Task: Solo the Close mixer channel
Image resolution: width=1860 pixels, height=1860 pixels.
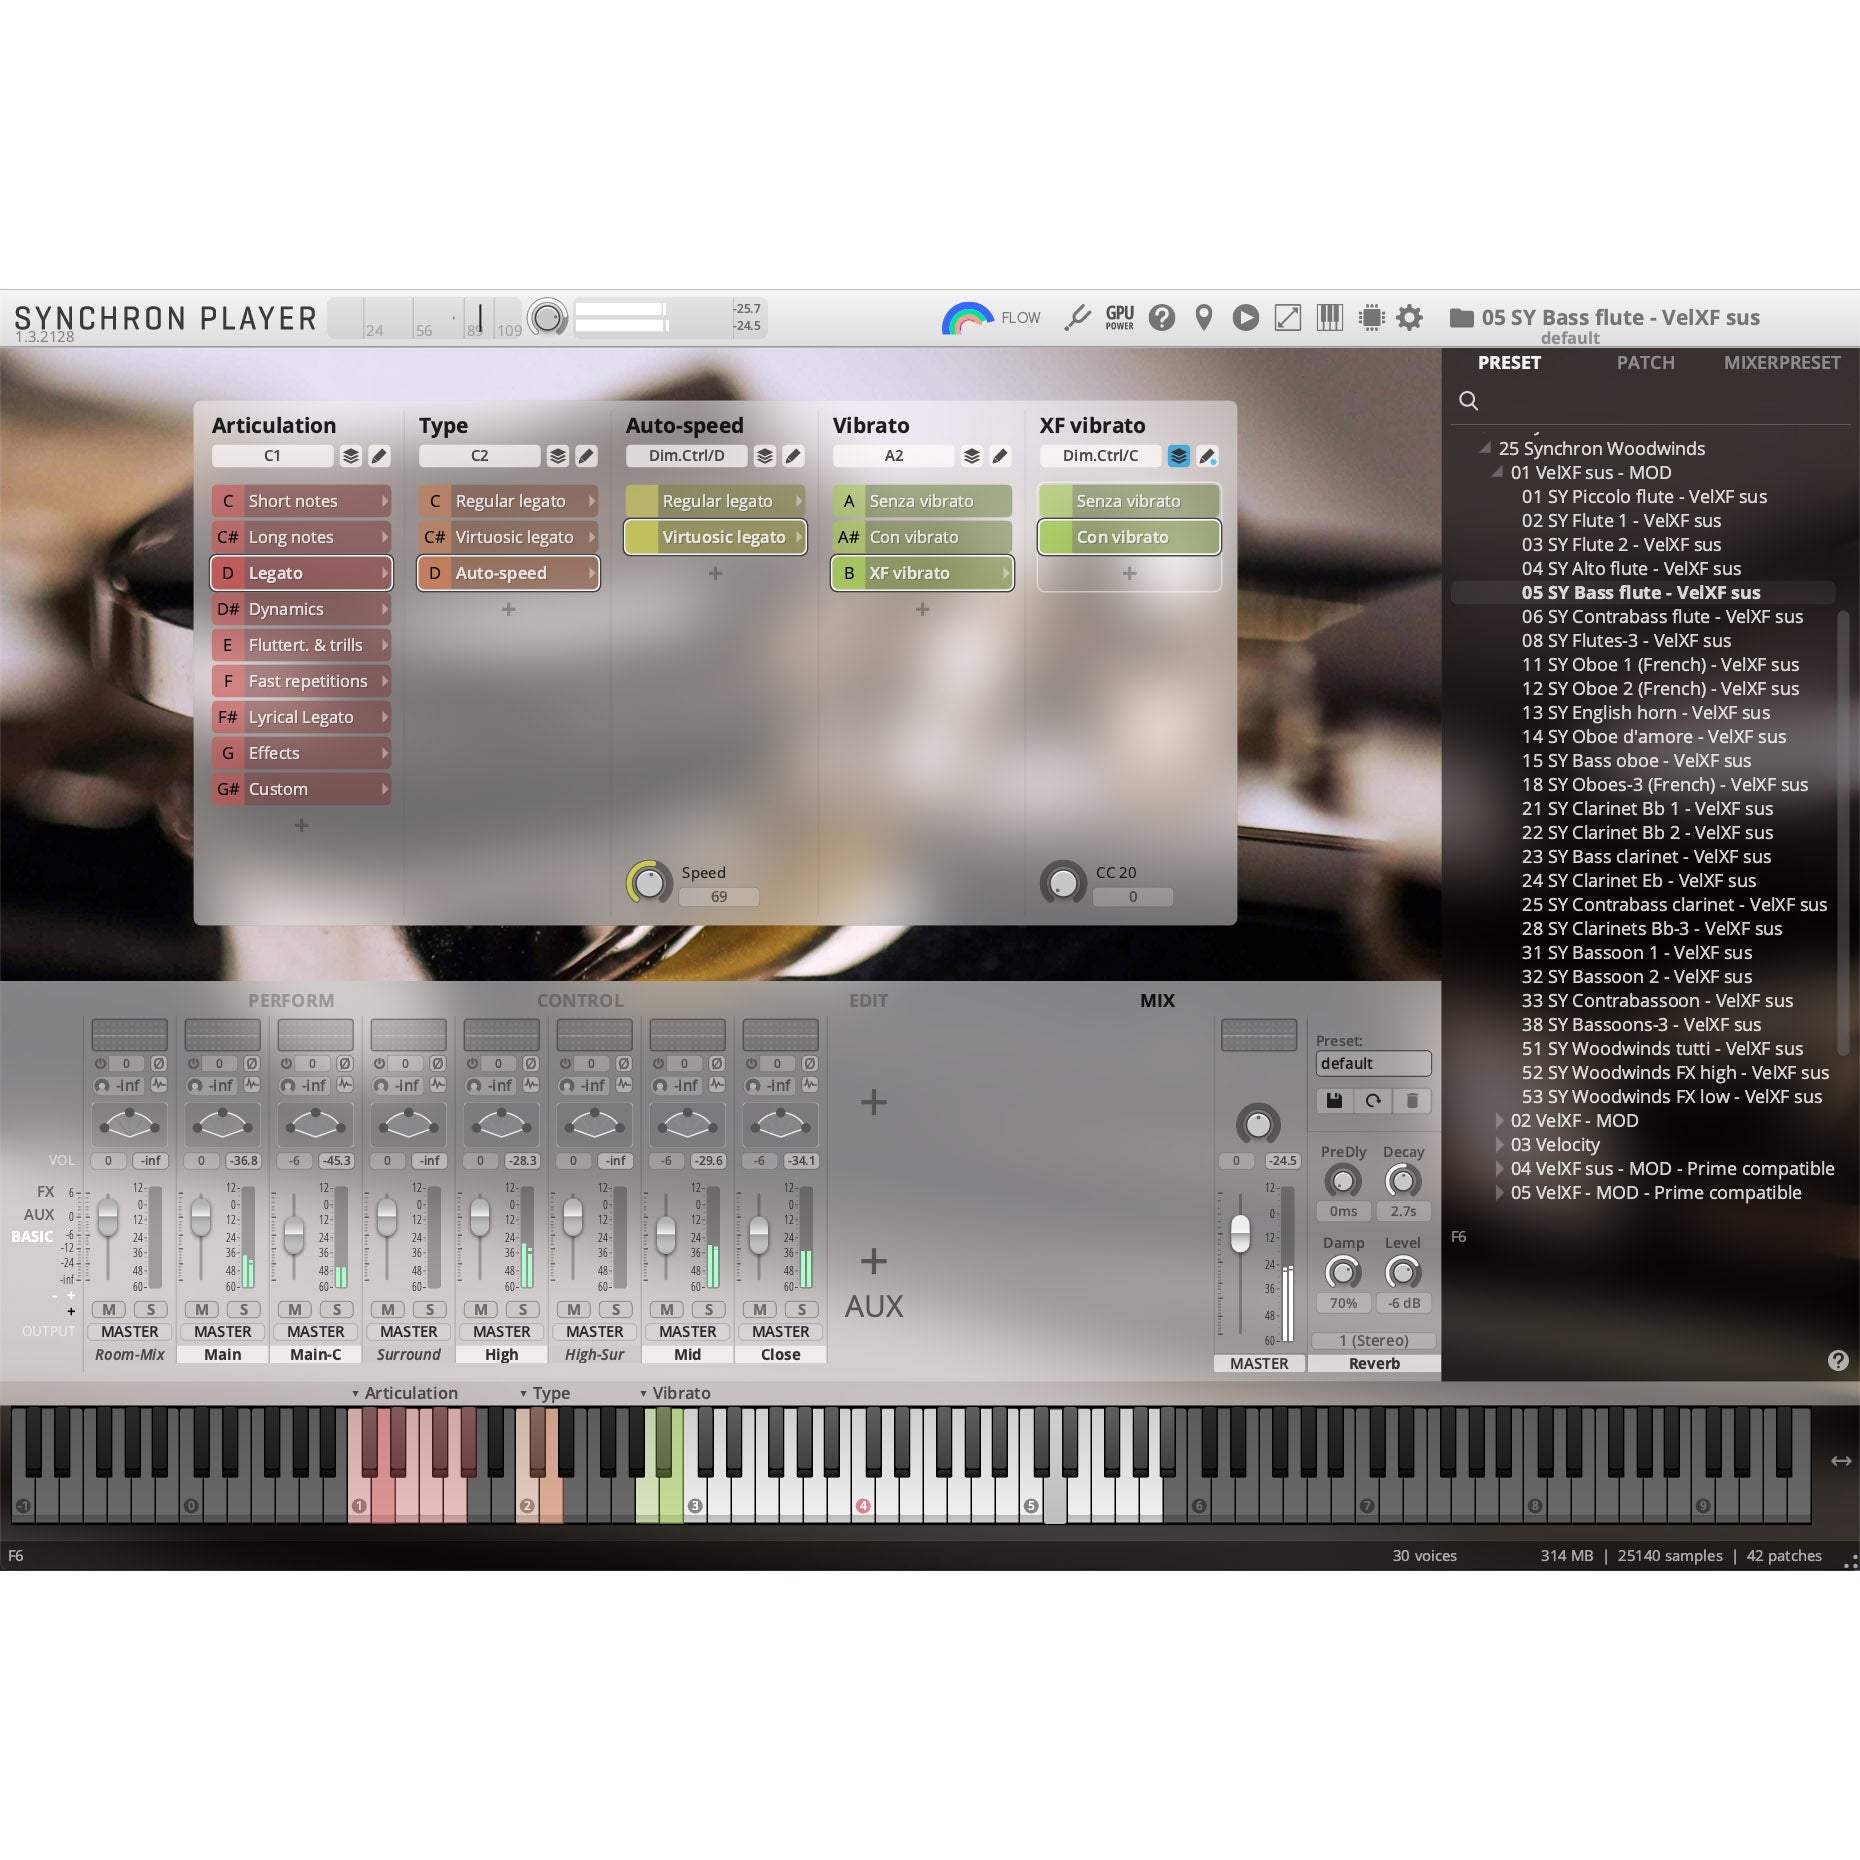Action: click(x=801, y=1309)
